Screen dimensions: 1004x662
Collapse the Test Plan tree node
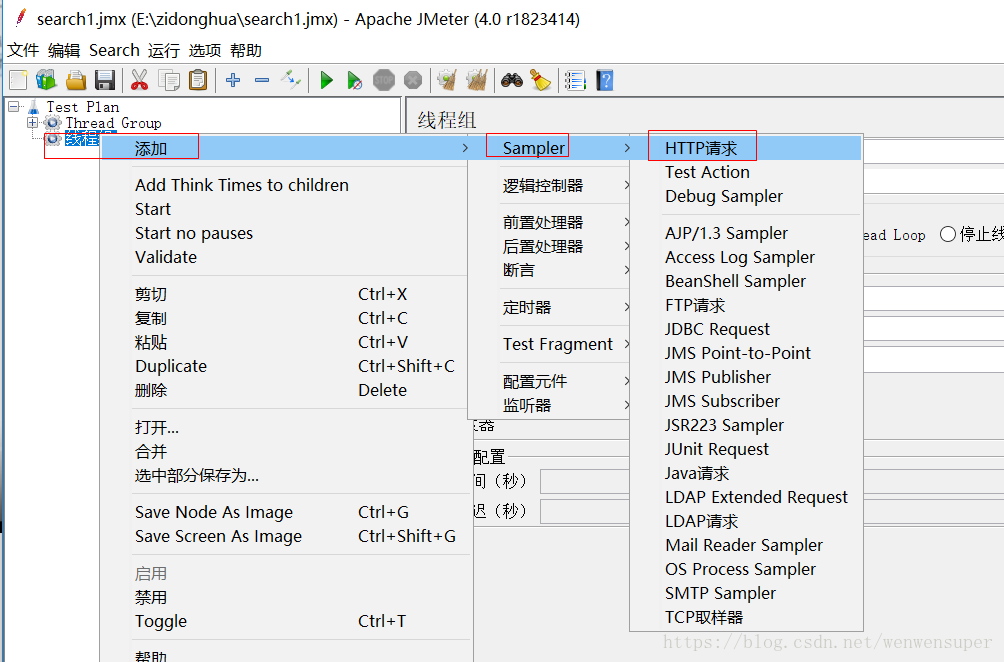13,107
